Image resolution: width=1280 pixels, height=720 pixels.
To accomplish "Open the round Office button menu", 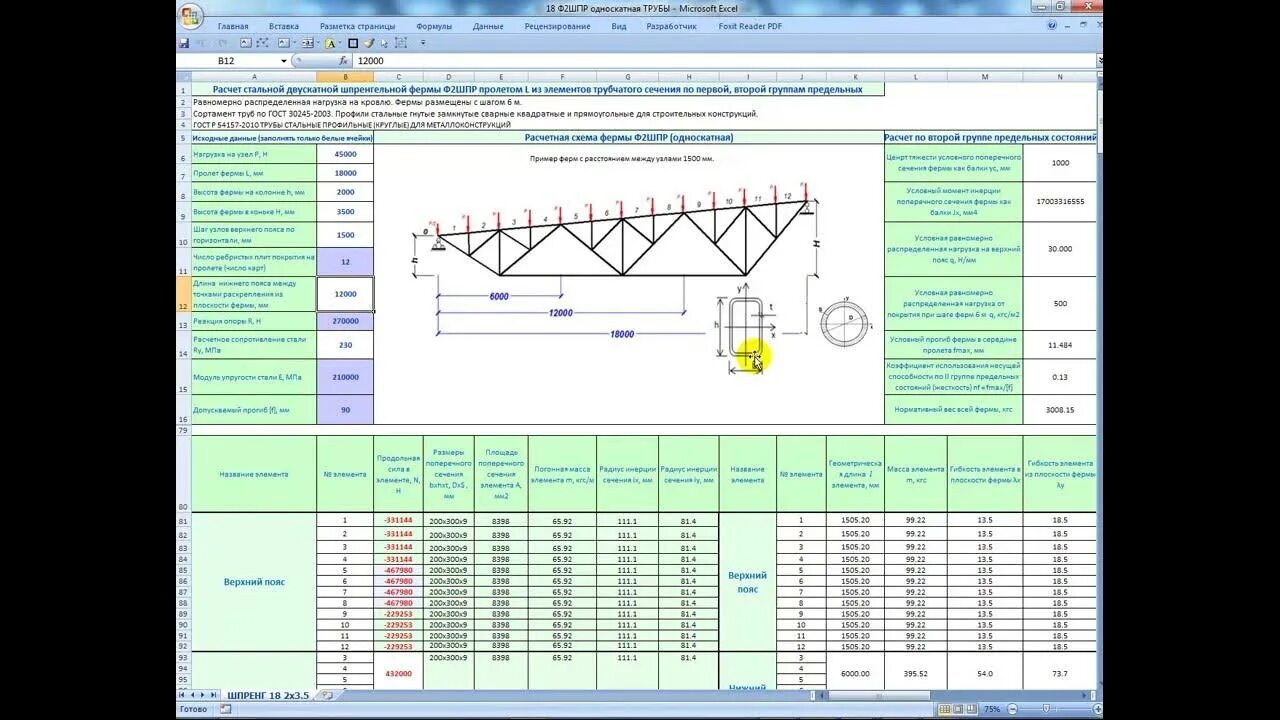I will point(190,17).
